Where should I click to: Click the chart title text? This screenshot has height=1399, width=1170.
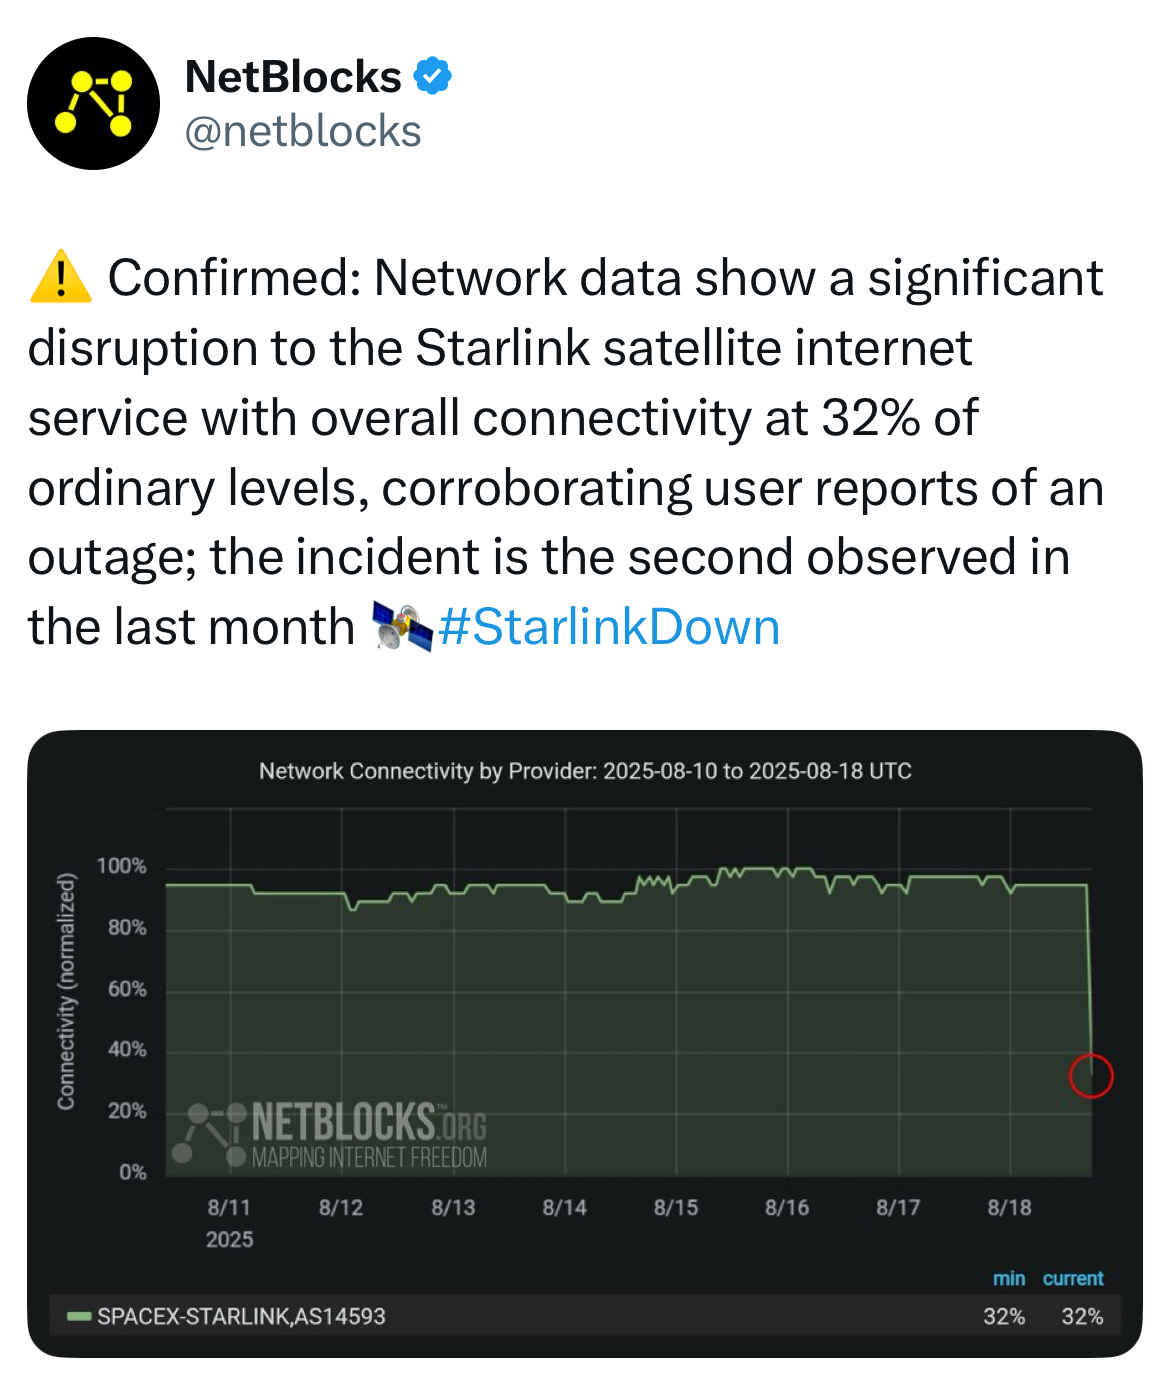[585, 771]
